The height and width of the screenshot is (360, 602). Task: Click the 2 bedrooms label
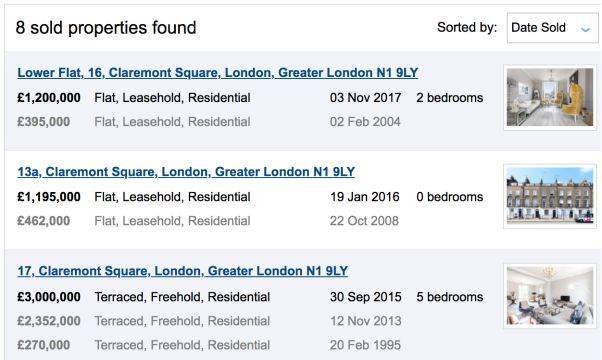coord(450,97)
